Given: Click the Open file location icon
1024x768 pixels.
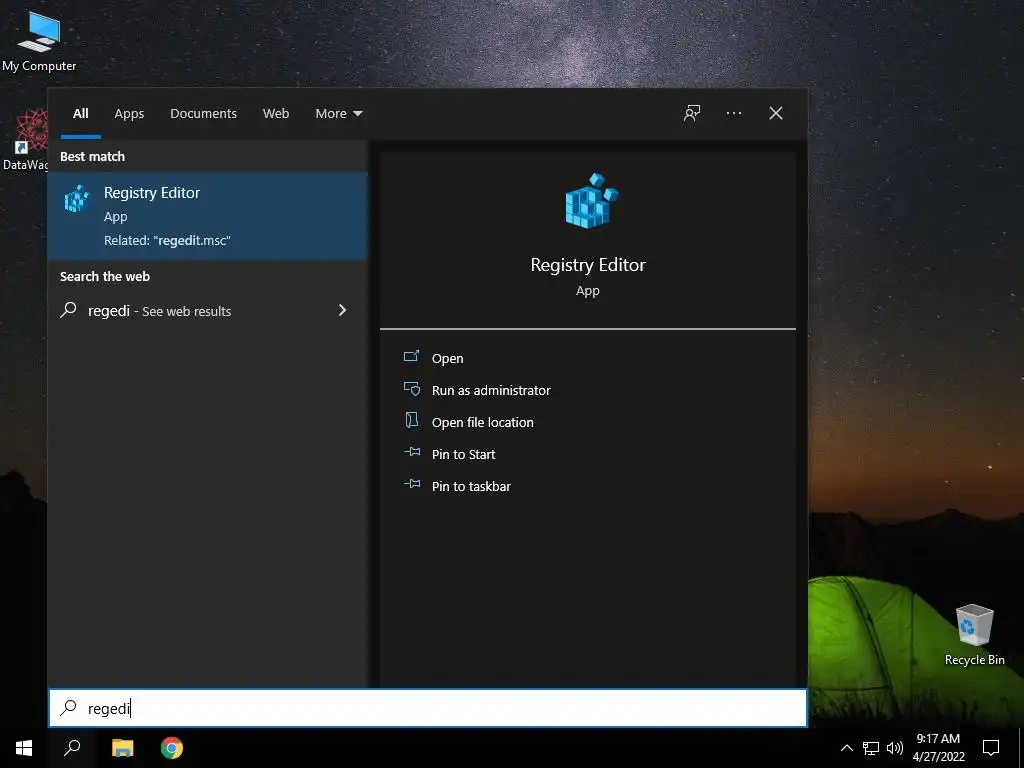Looking at the screenshot, I should [x=411, y=420].
